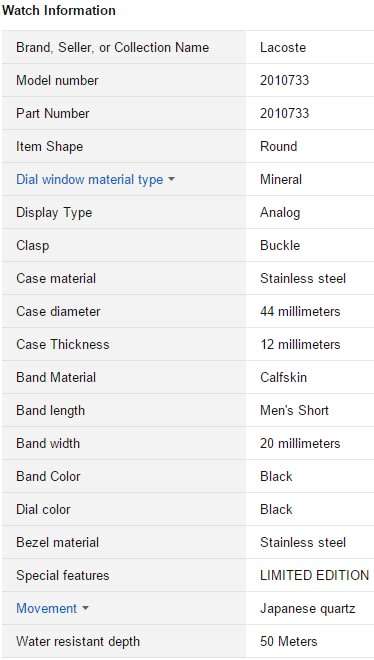Screen dimensions: 374x660
Task: Expand arrow beside Dial window material type
Action: pos(171,180)
